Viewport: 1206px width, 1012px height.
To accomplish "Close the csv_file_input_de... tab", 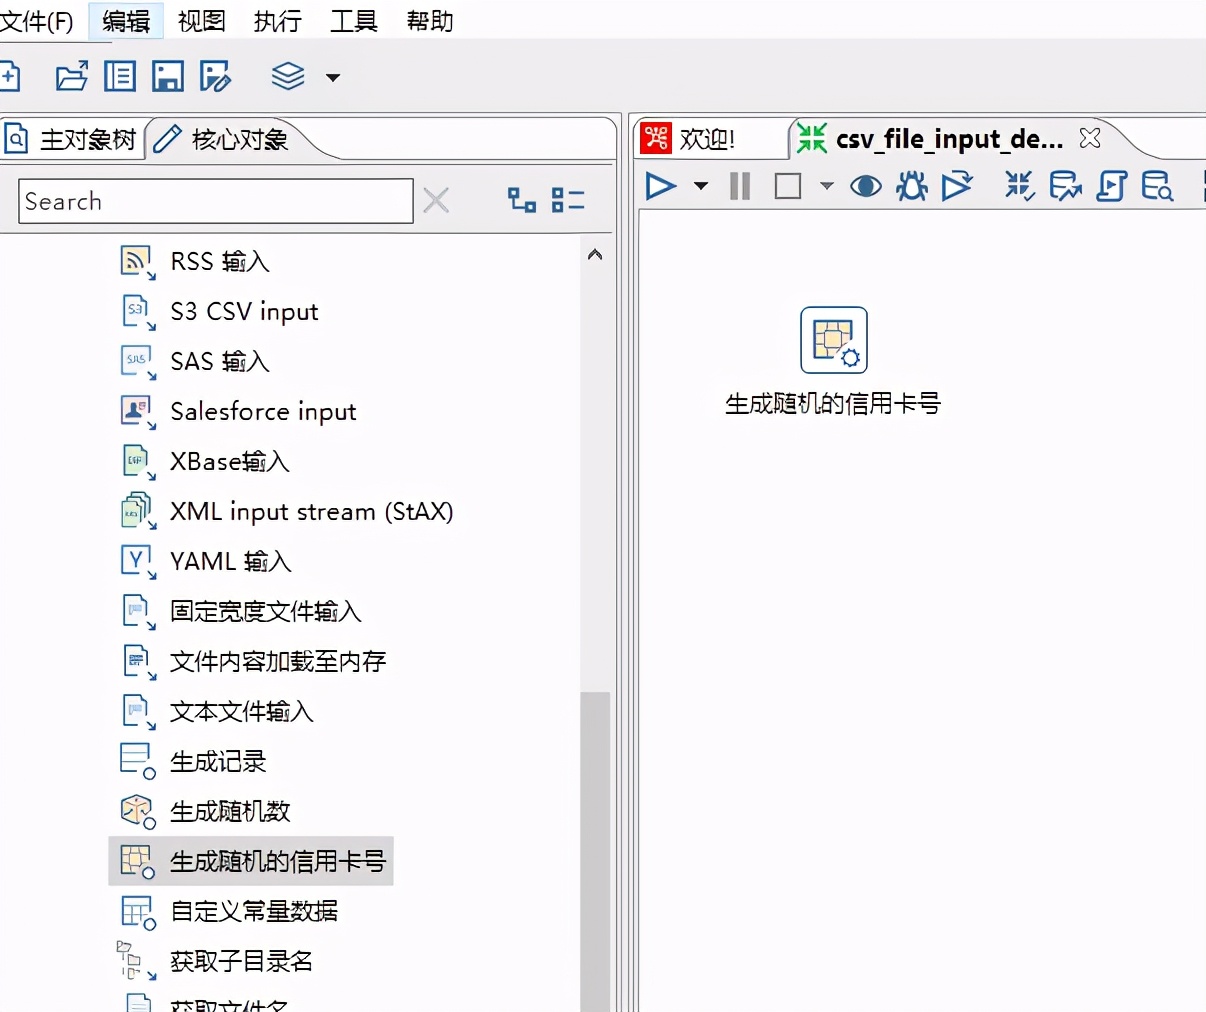I will [1090, 138].
